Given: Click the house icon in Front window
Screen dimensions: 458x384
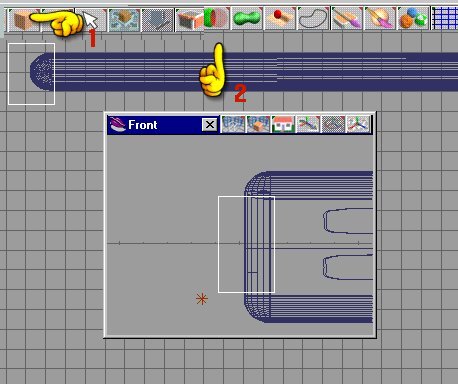Looking at the screenshot, I should click(x=283, y=125).
